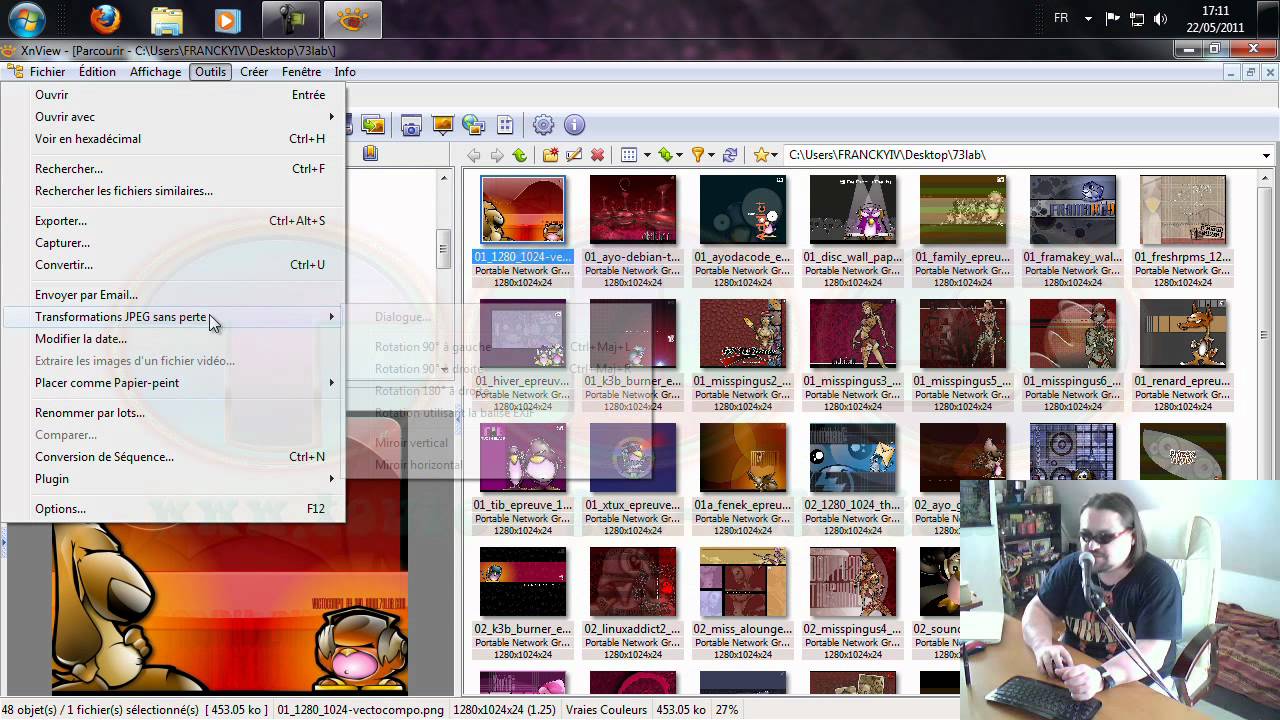Screen dimensions: 1280x720
Task: Click the contact sheet toolbar icon
Action: tap(505, 125)
